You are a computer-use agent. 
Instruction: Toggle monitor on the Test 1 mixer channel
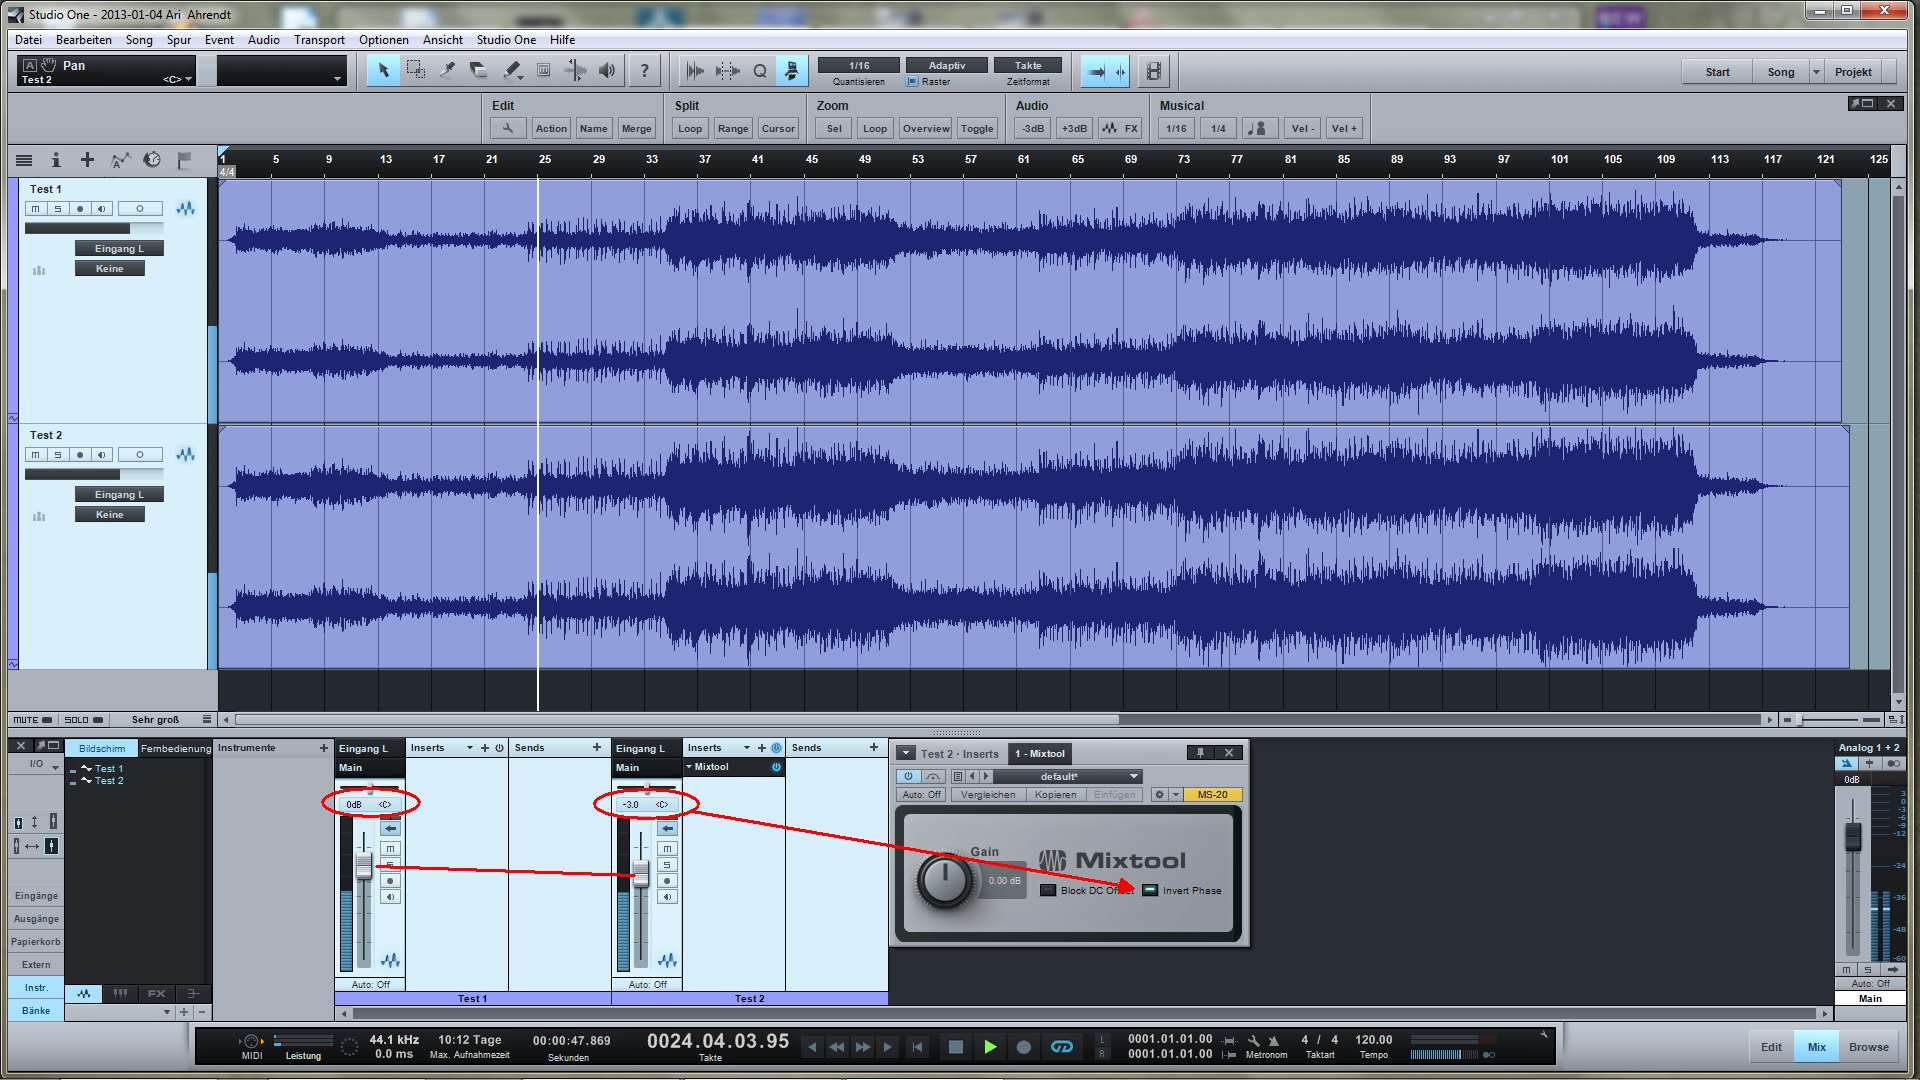coord(390,897)
